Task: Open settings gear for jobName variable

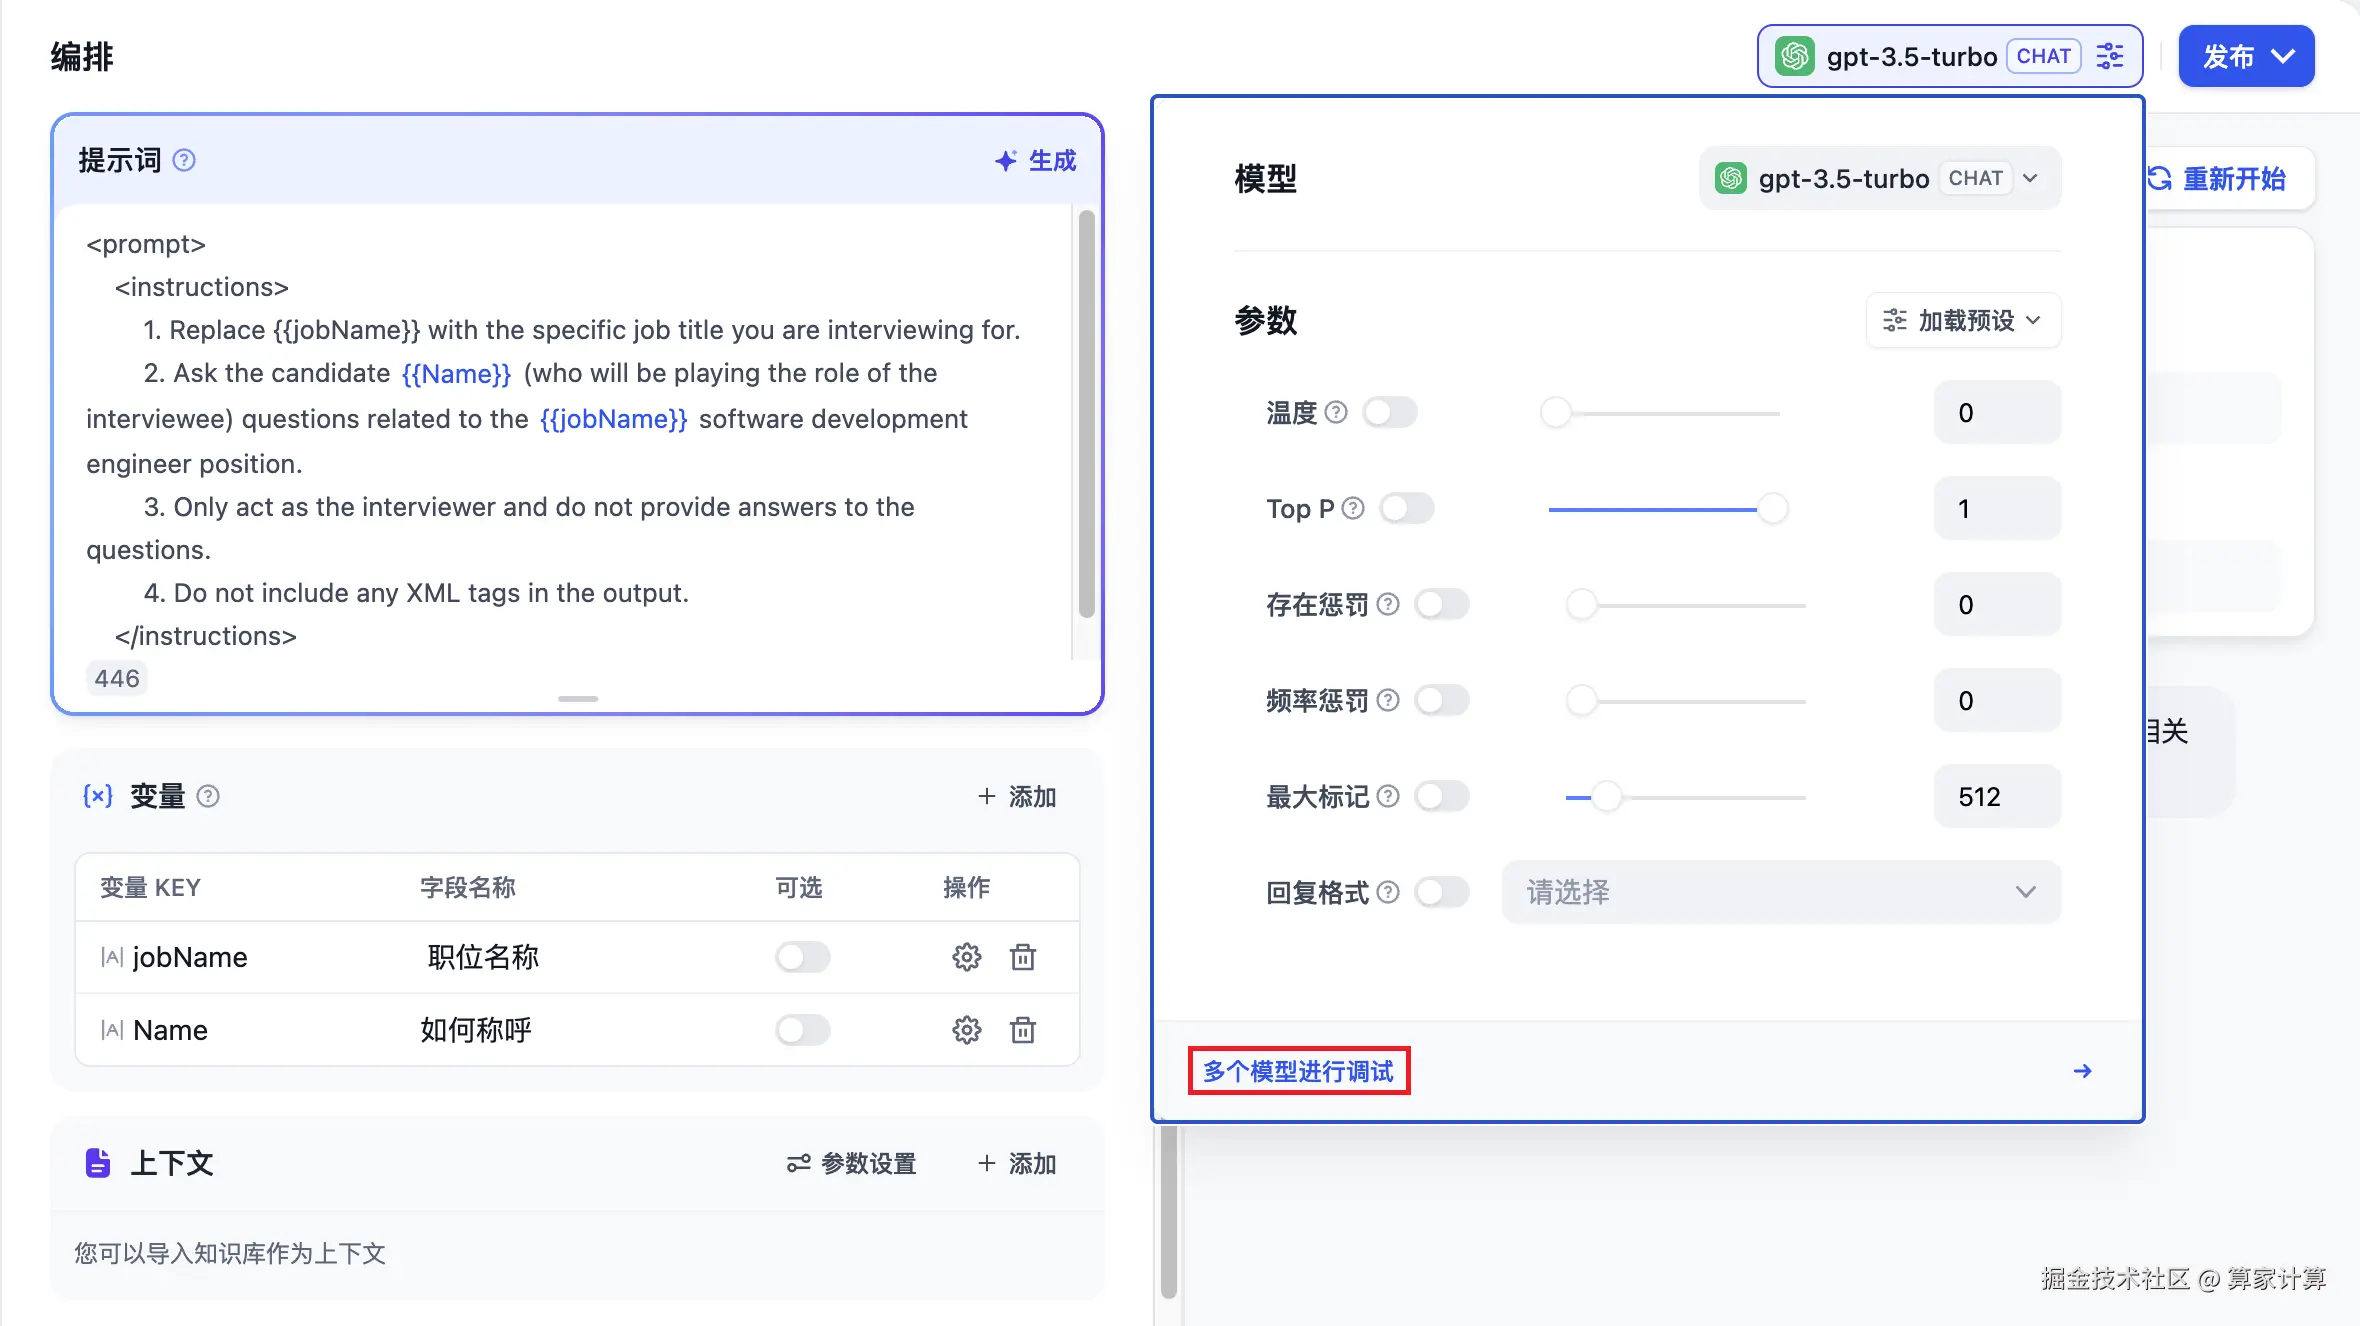Action: 966,957
